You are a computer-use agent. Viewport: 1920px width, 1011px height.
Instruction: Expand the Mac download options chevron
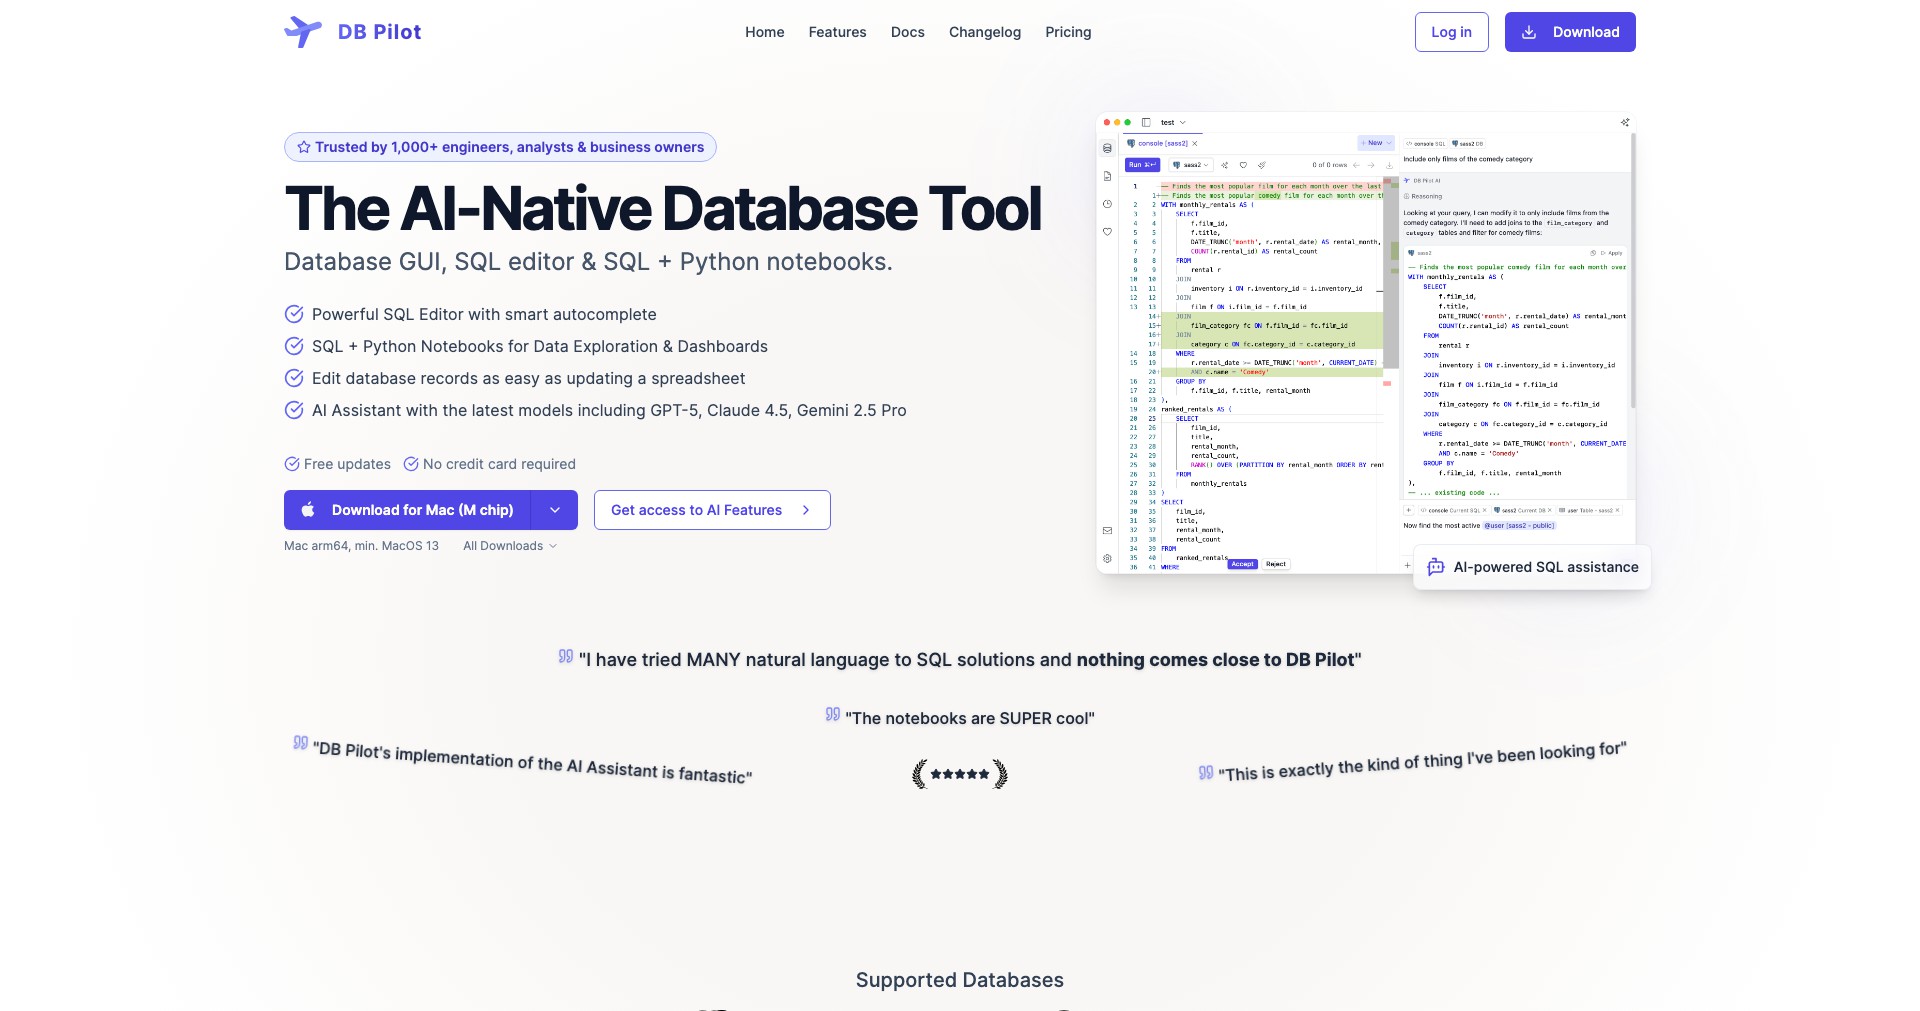click(x=555, y=510)
